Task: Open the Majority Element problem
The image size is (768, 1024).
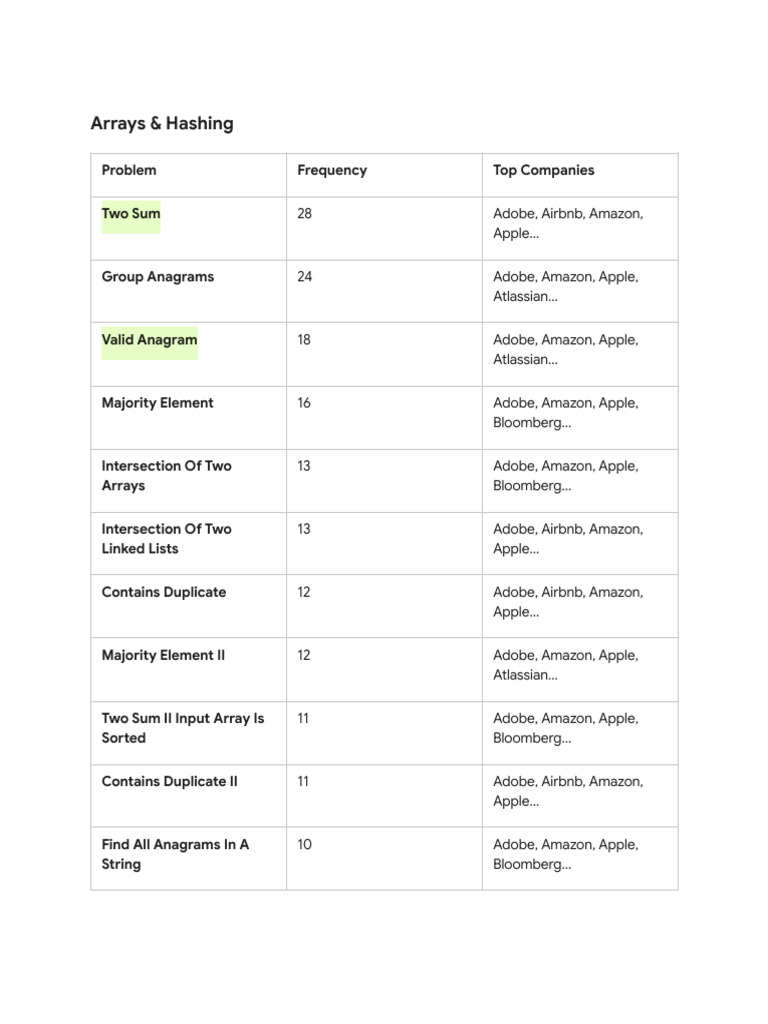Action: (157, 403)
